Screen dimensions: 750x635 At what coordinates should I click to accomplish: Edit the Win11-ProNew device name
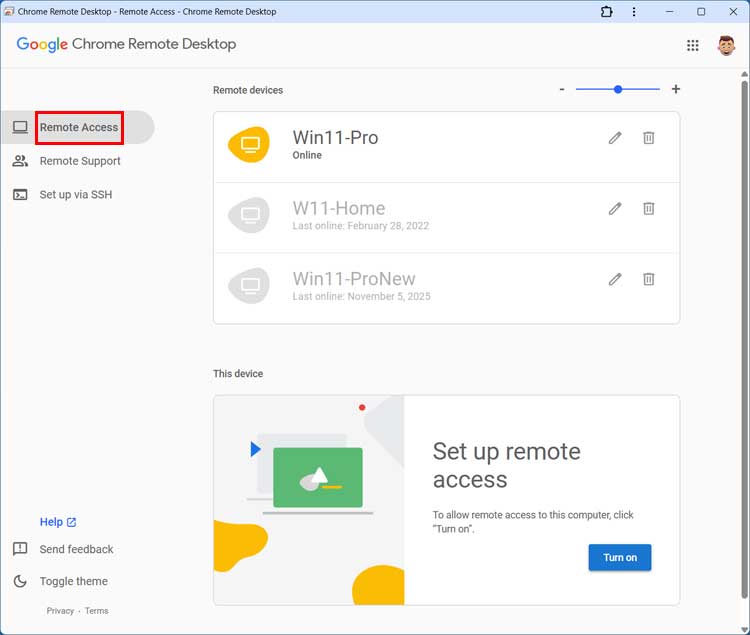(x=615, y=279)
